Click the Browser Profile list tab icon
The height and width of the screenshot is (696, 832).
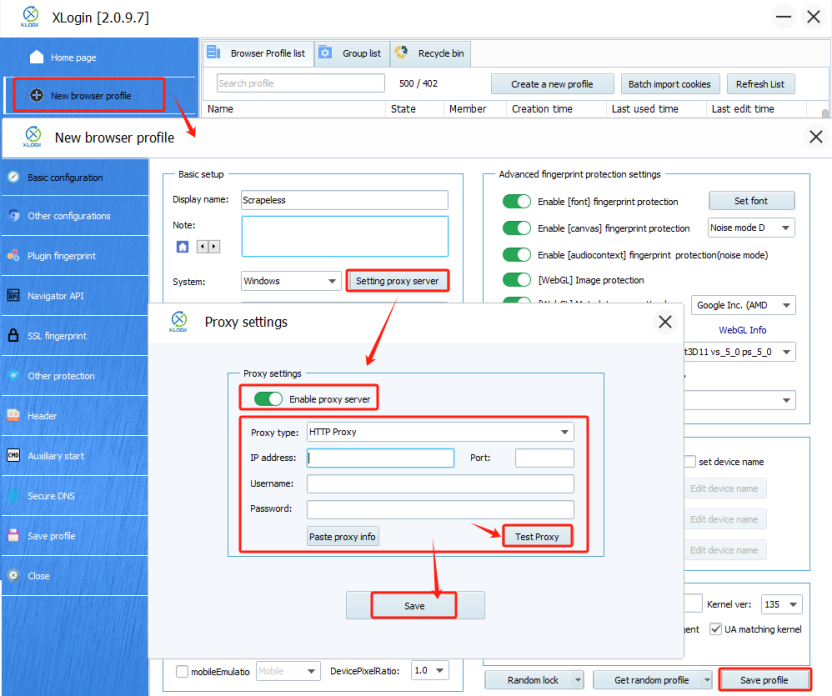click(x=213, y=53)
